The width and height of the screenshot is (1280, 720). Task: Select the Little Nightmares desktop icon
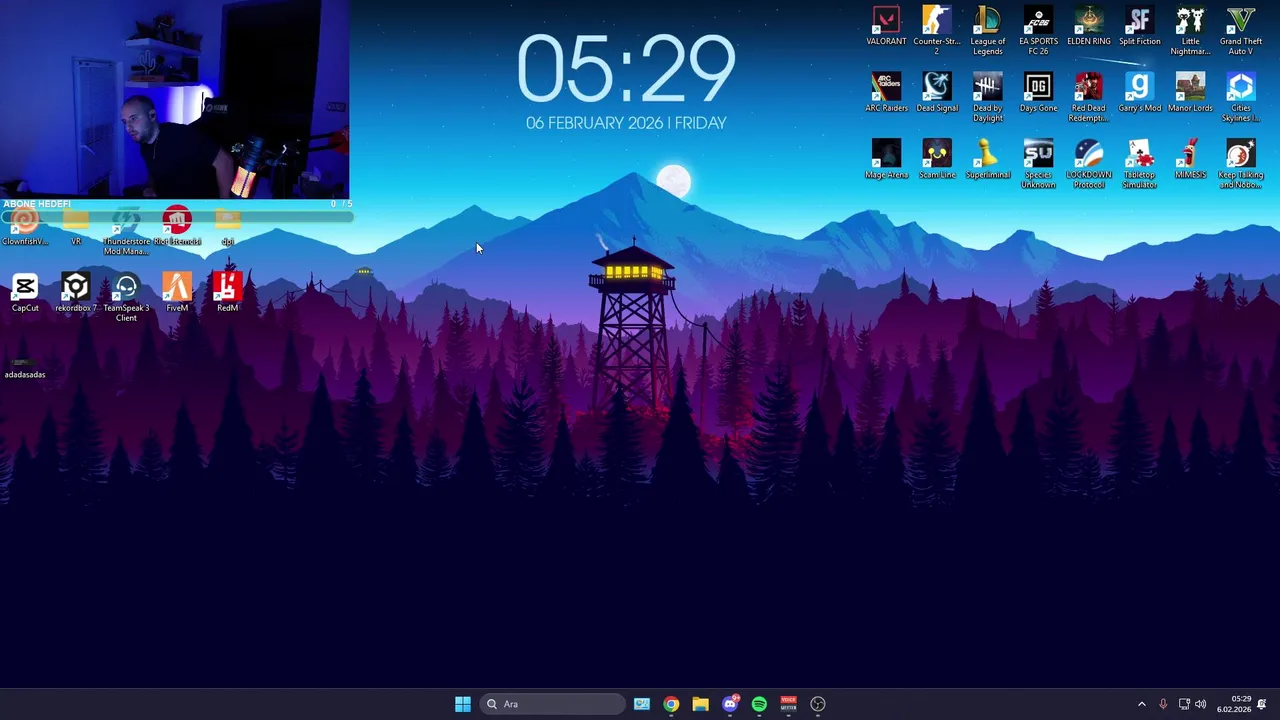(1190, 31)
